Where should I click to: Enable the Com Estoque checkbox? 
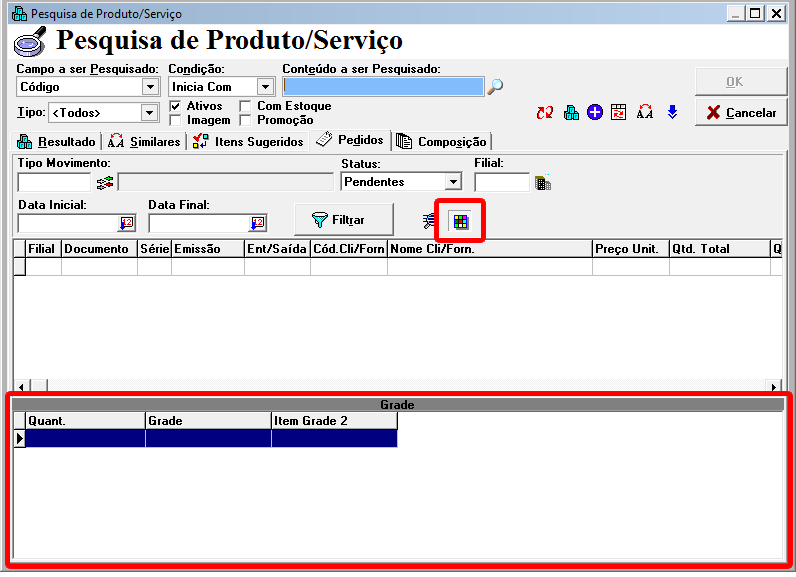coord(246,106)
